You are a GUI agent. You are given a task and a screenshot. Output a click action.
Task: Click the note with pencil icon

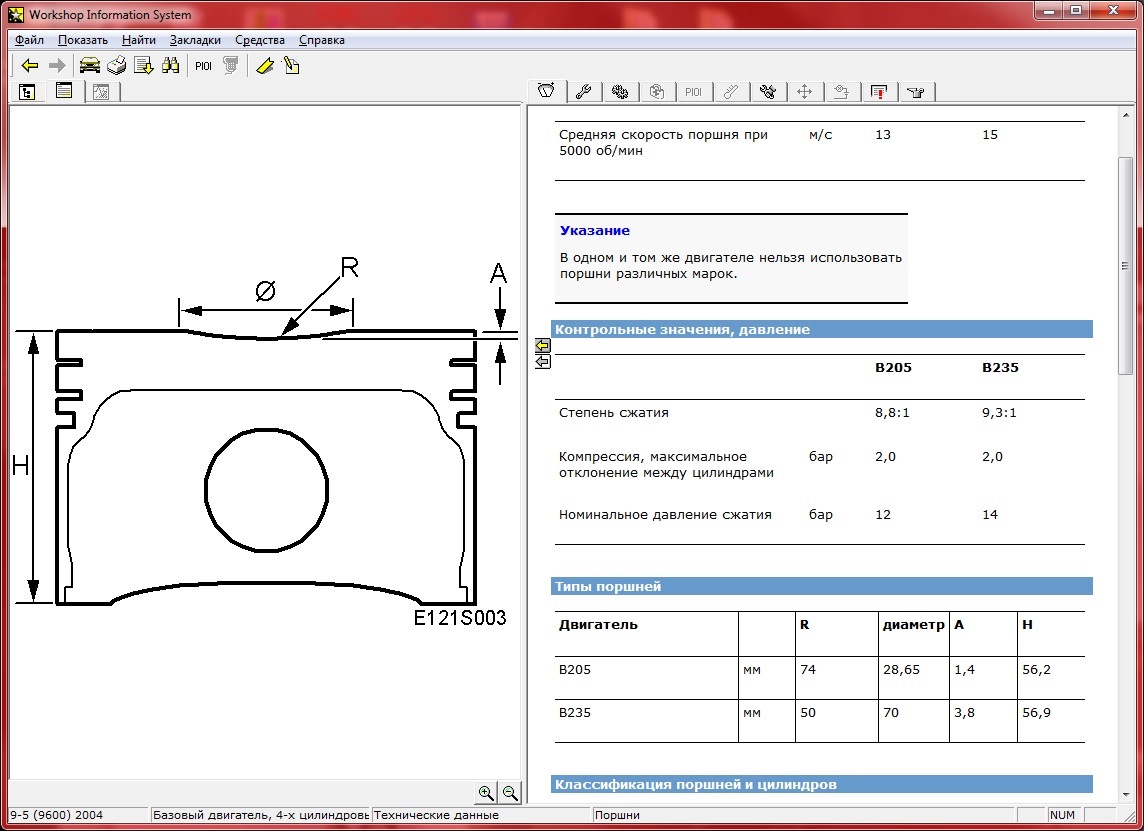291,66
